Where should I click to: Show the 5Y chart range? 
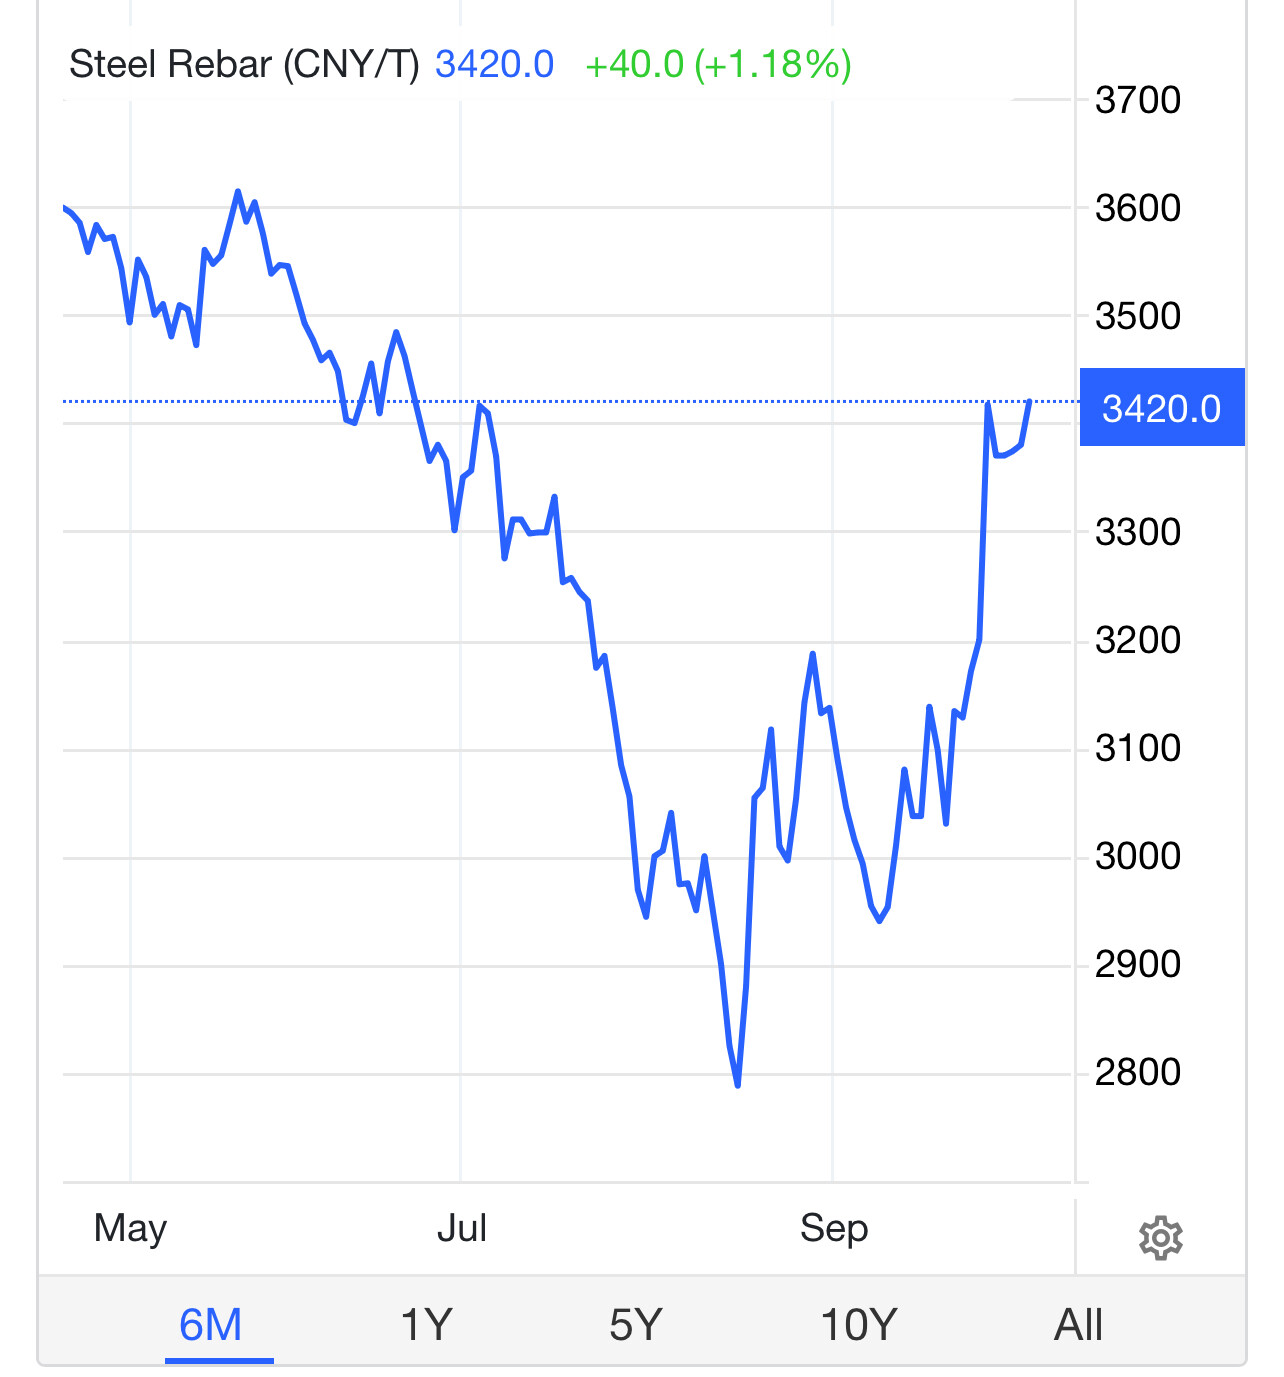pos(636,1325)
